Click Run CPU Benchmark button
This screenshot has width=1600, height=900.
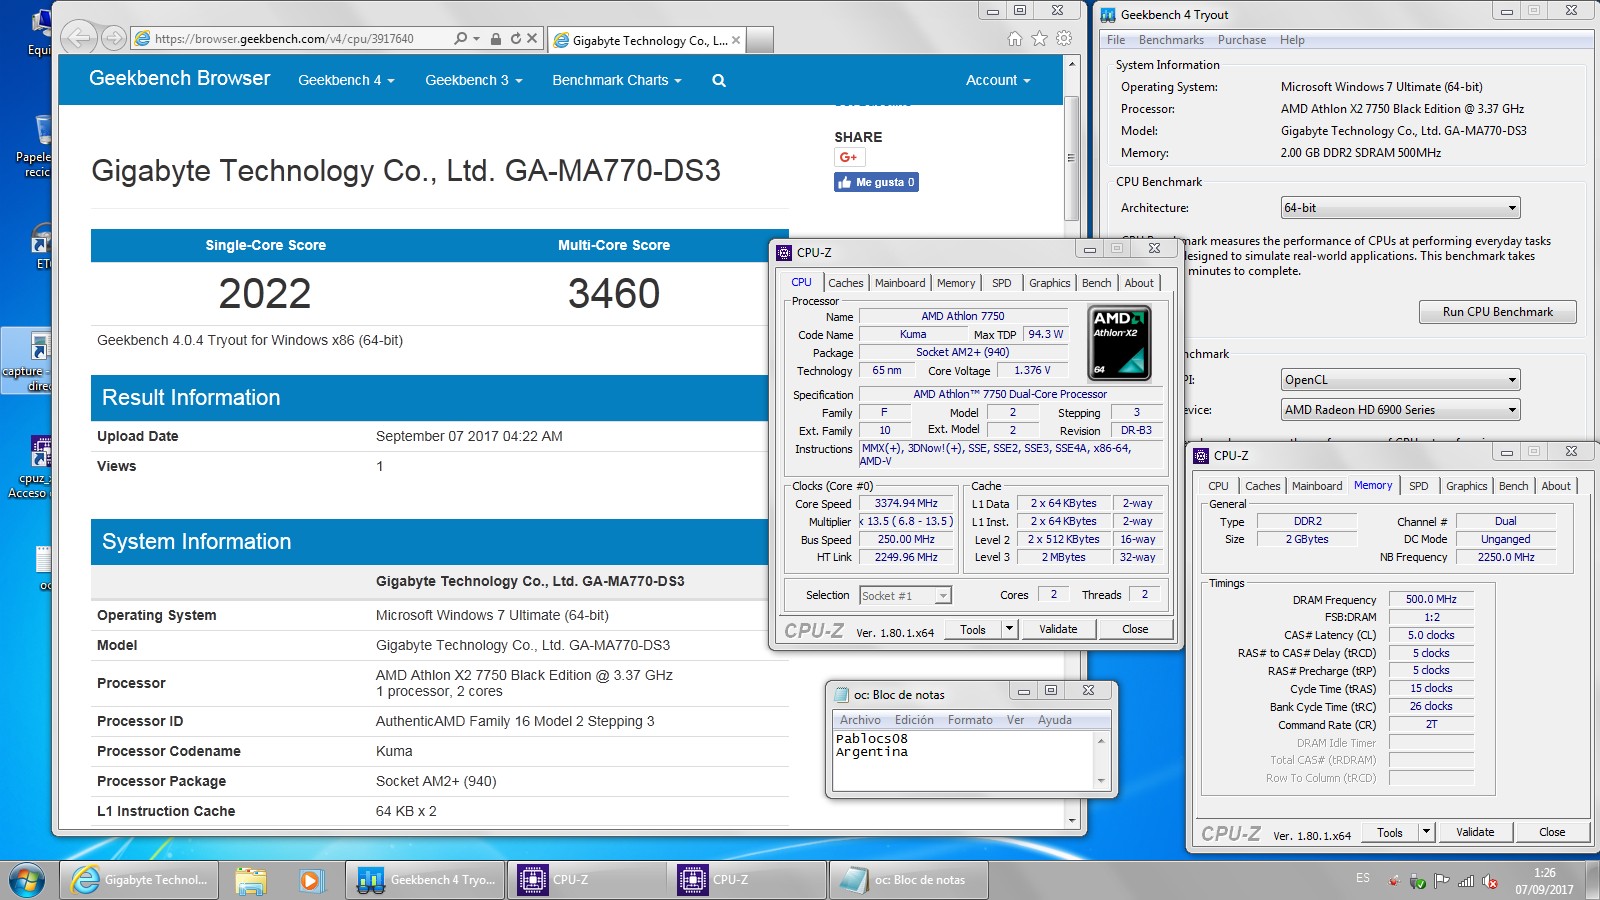pos(1497,312)
